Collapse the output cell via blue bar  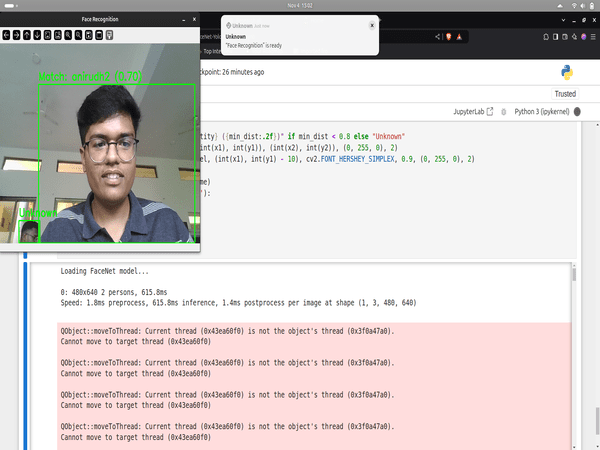point(25,356)
